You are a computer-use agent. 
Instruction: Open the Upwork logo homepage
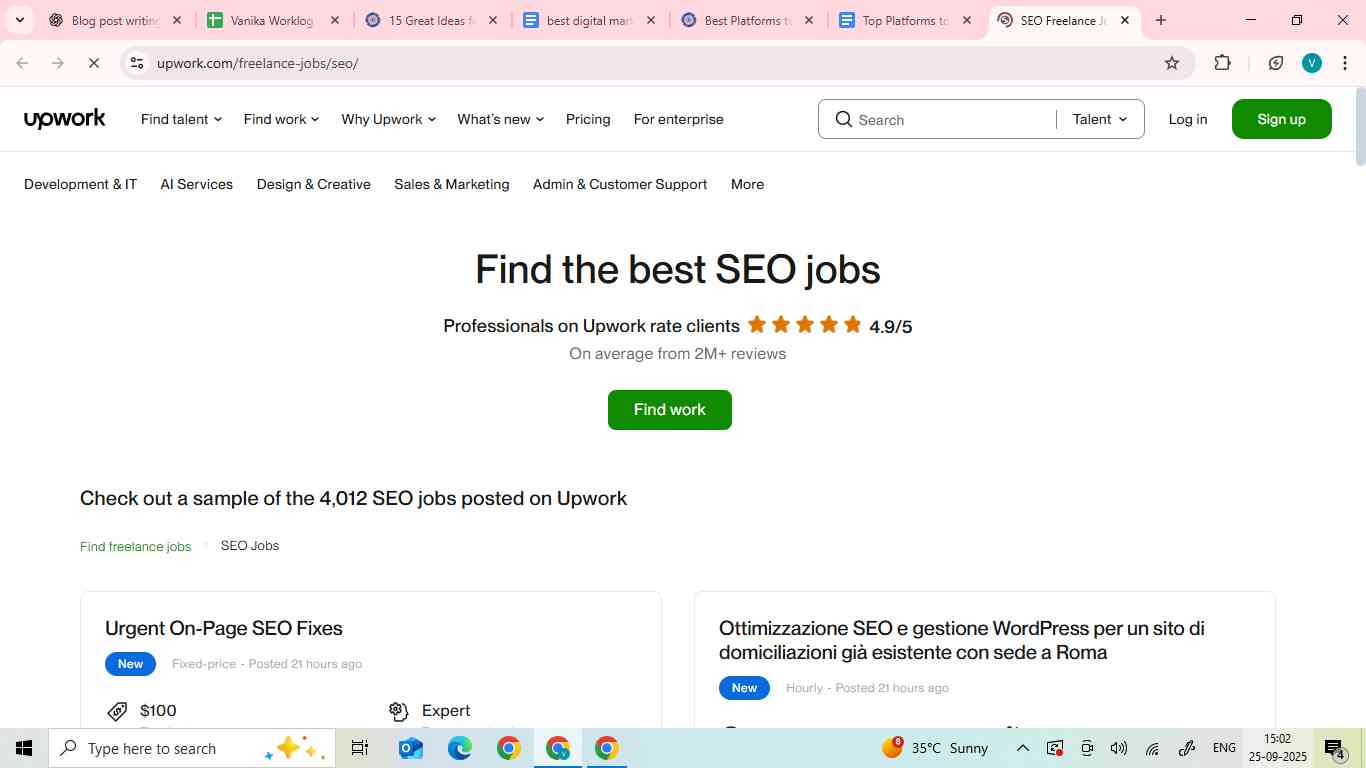pyautogui.click(x=64, y=118)
